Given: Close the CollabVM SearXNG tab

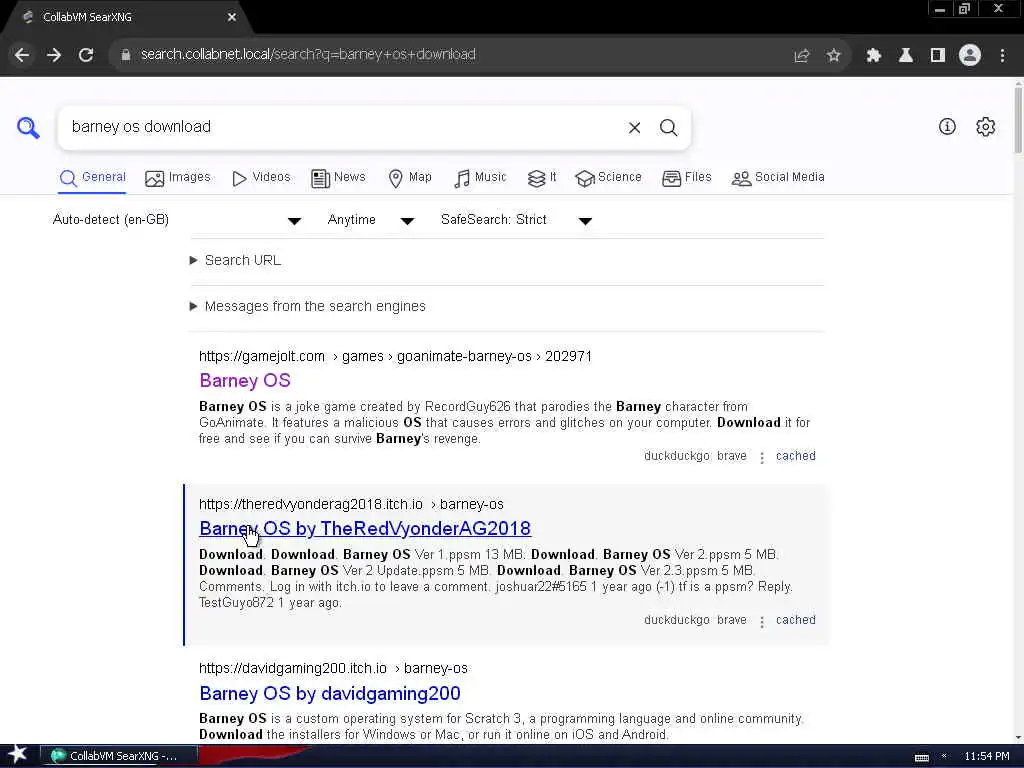Looking at the screenshot, I should pos(232,18).
